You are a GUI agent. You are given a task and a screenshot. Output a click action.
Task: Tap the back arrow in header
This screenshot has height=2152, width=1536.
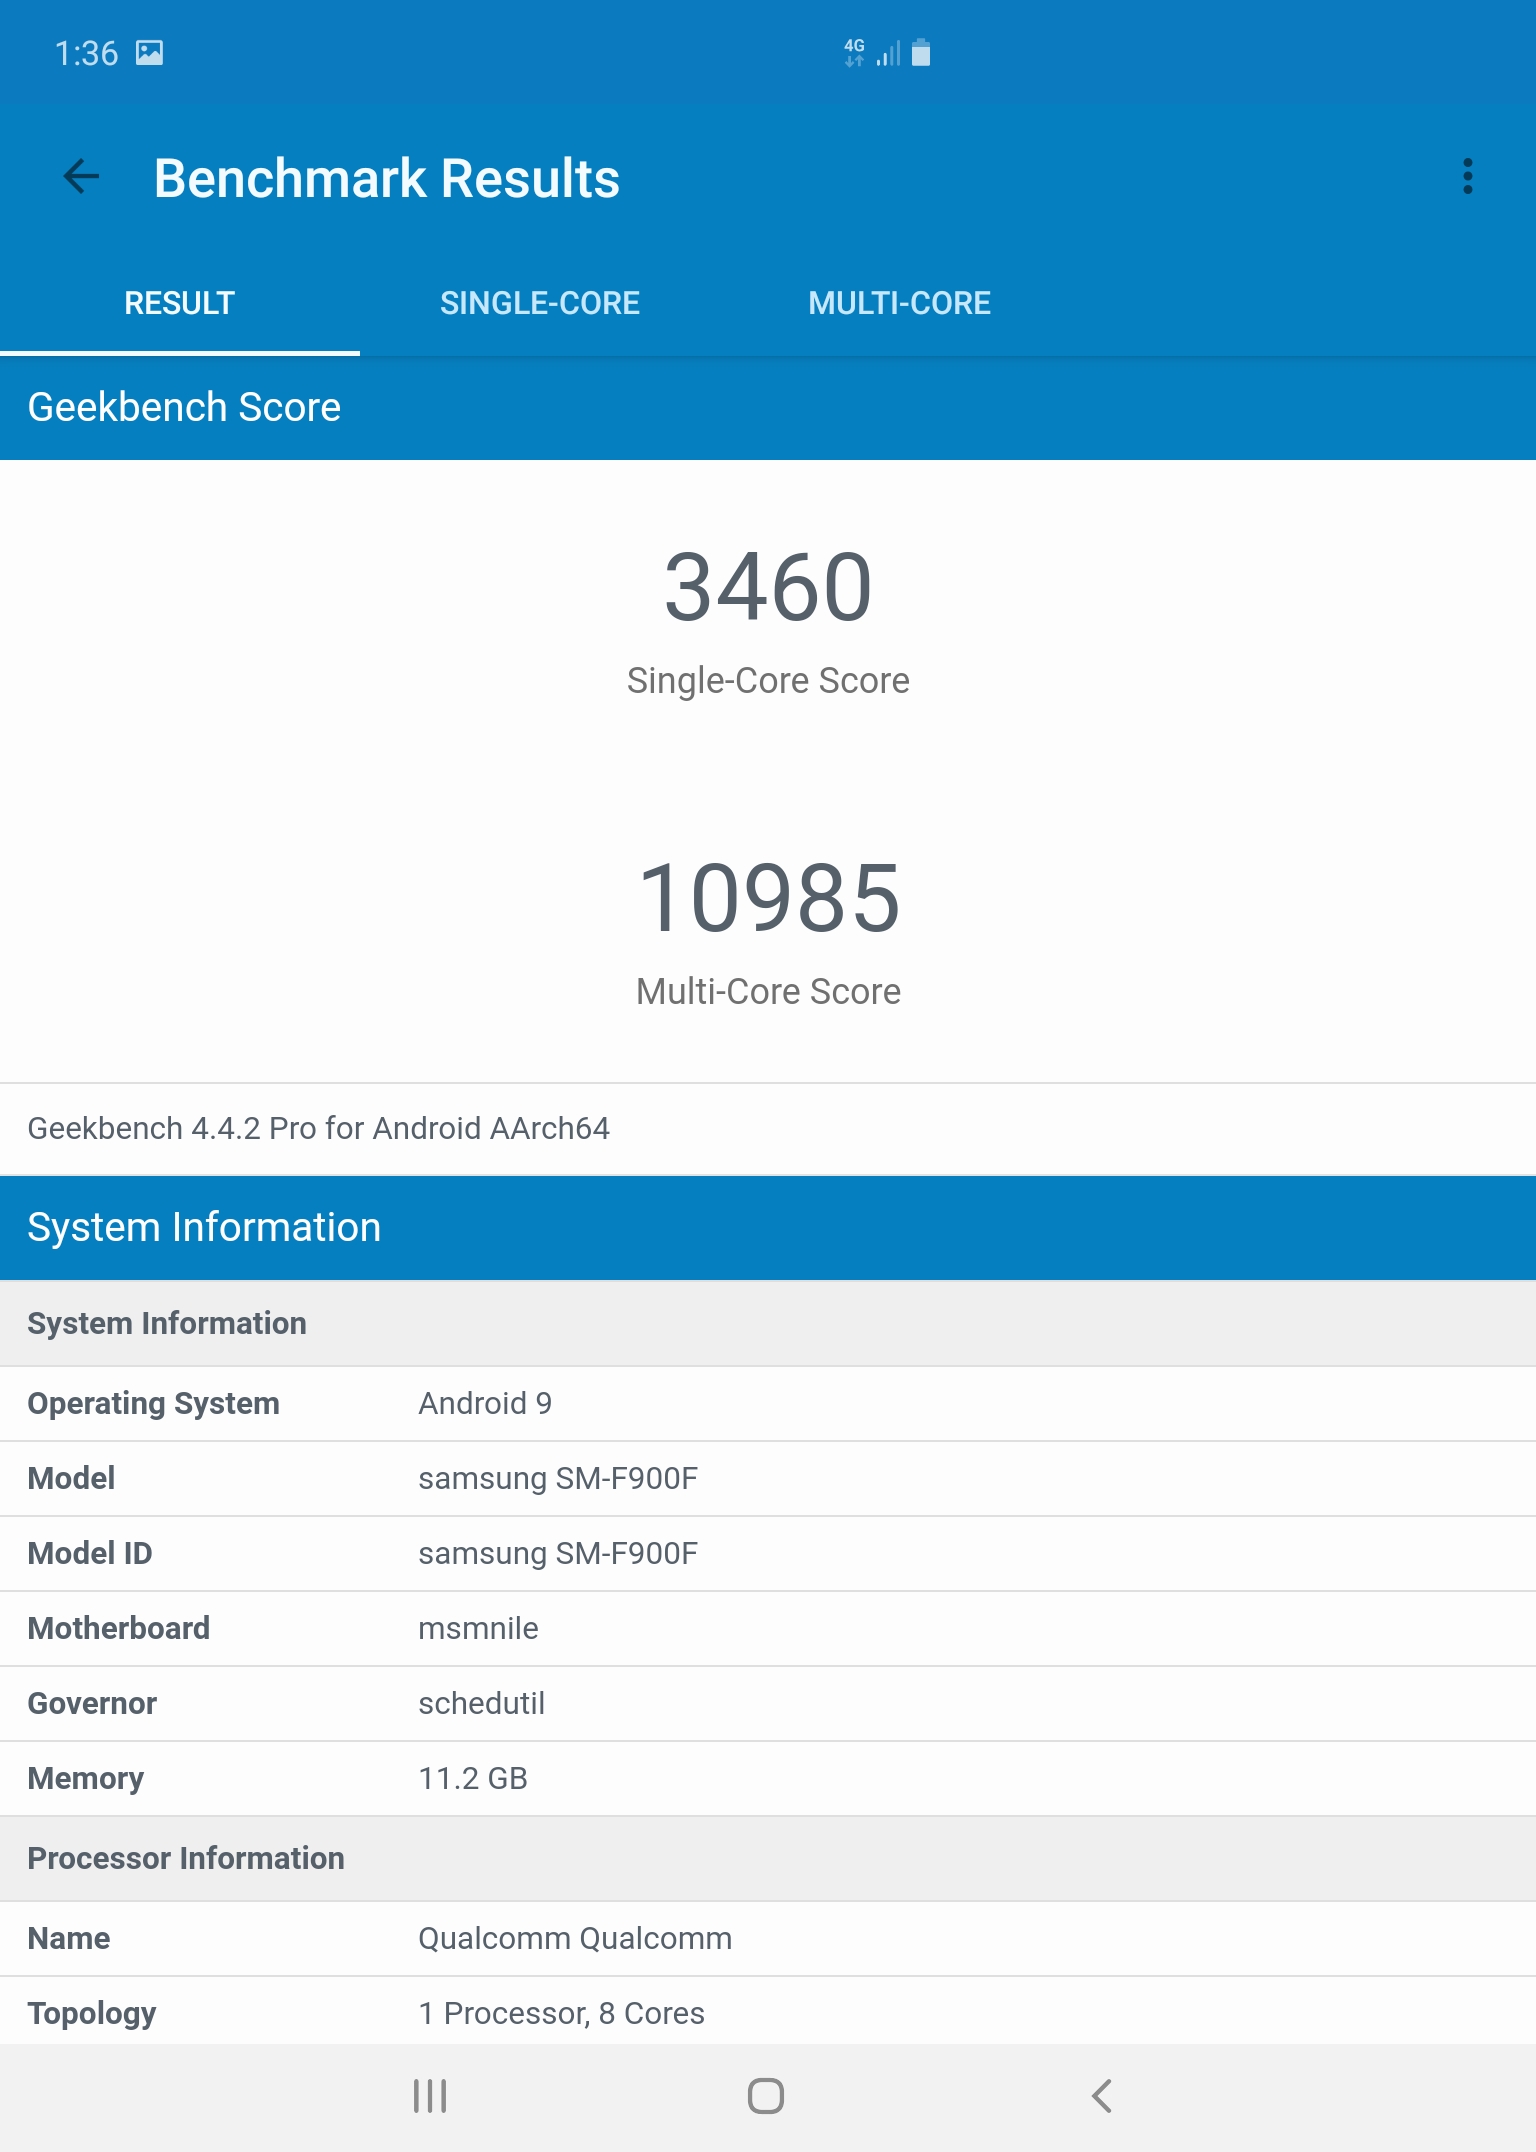(81, 177)
